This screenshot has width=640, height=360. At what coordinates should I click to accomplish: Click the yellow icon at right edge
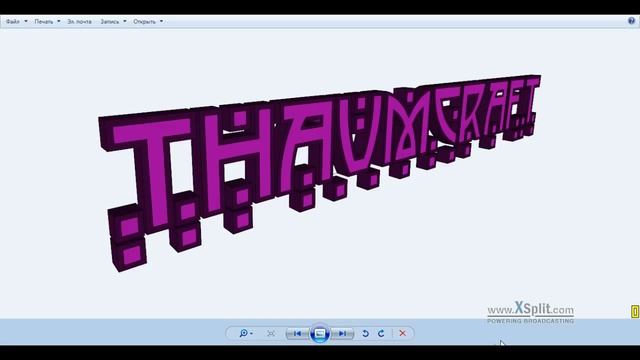click(x=635, y=311)
